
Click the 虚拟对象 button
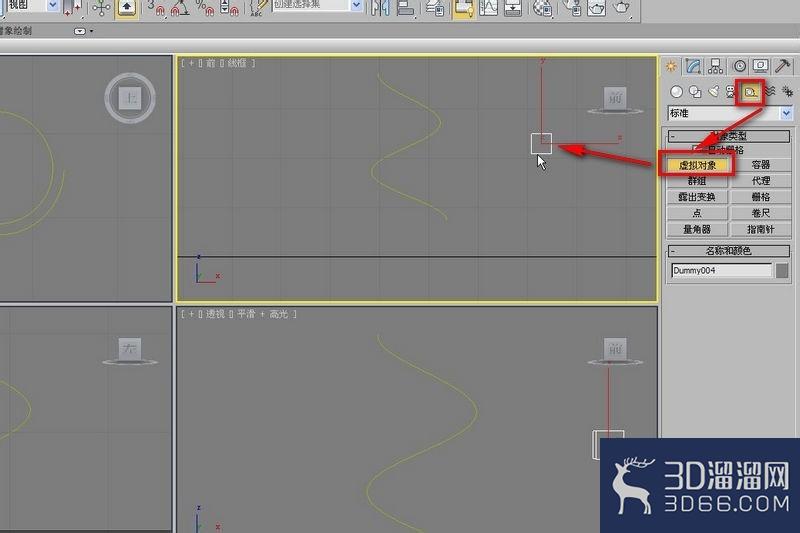[697, 165]
